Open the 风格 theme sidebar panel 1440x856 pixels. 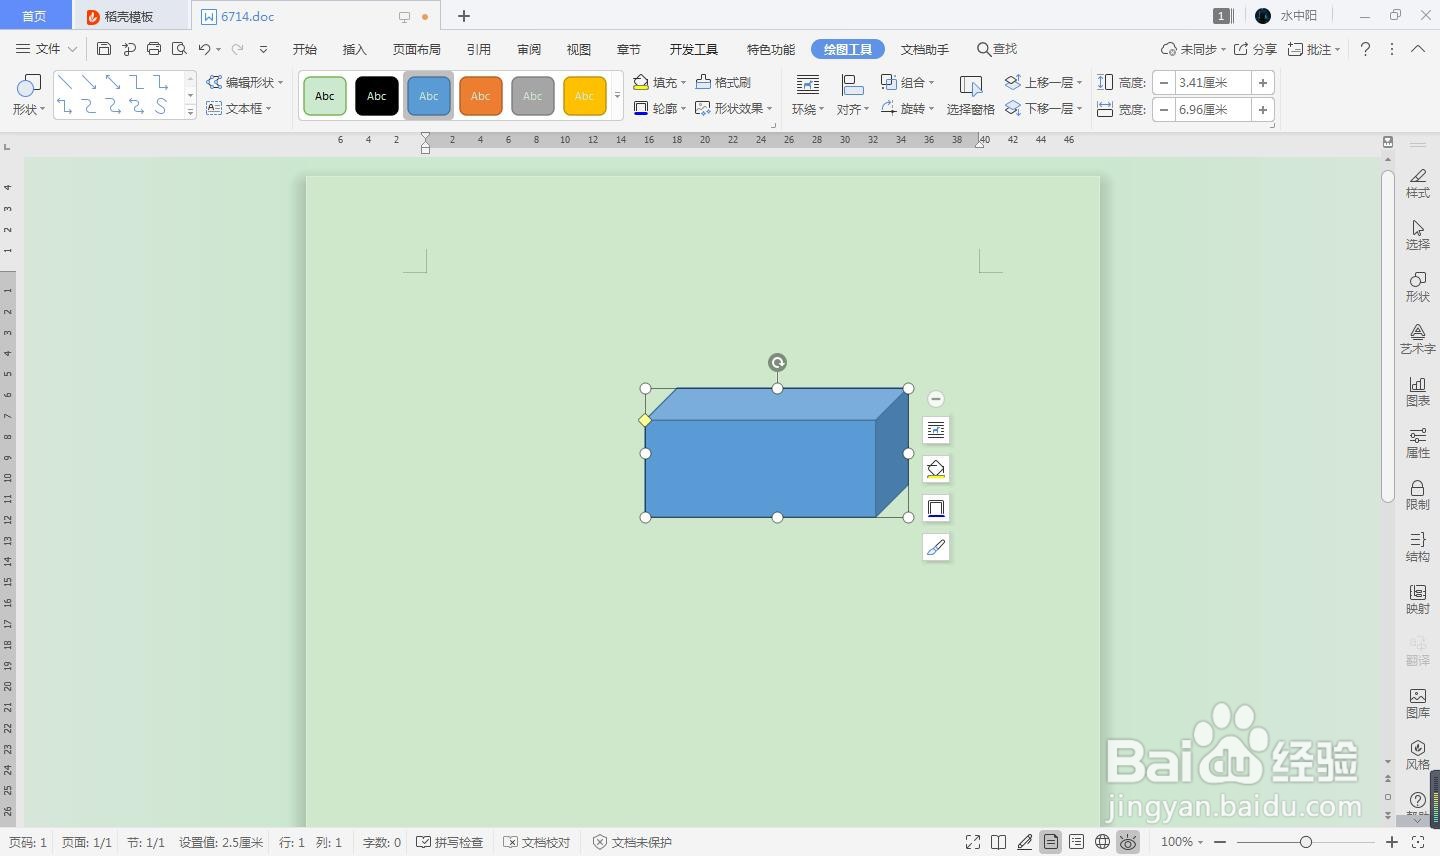click(1418, 755)
